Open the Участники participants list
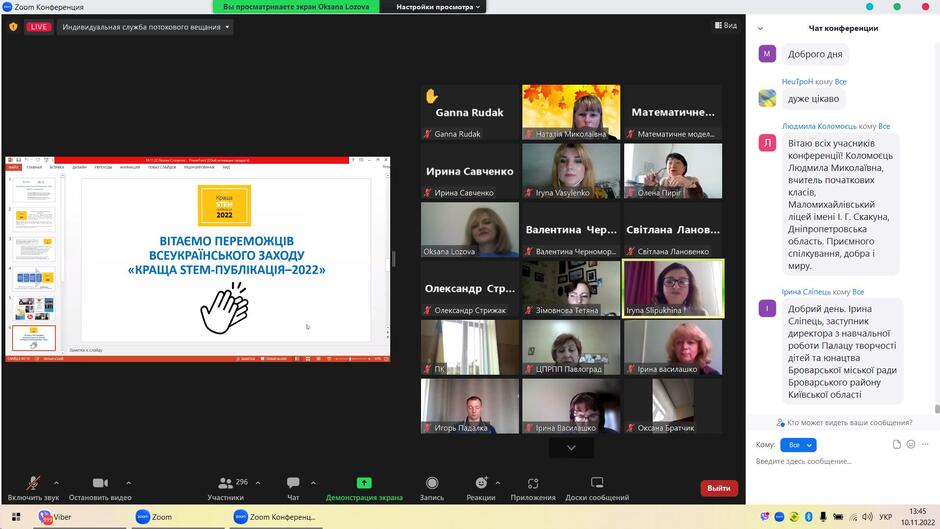Image resolution: width=940 pixels, height=529 pixels. [x=225, y=483]
